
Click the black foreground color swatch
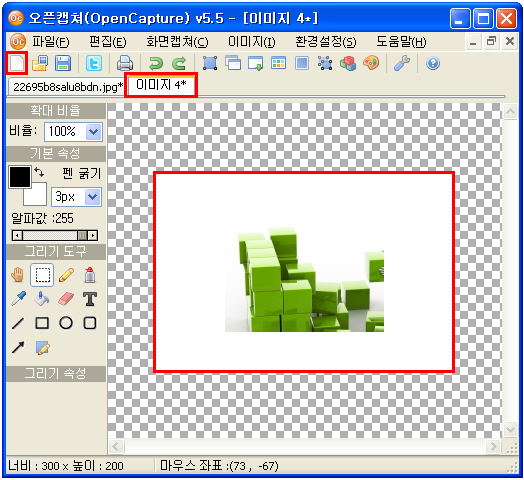[20, 177]
